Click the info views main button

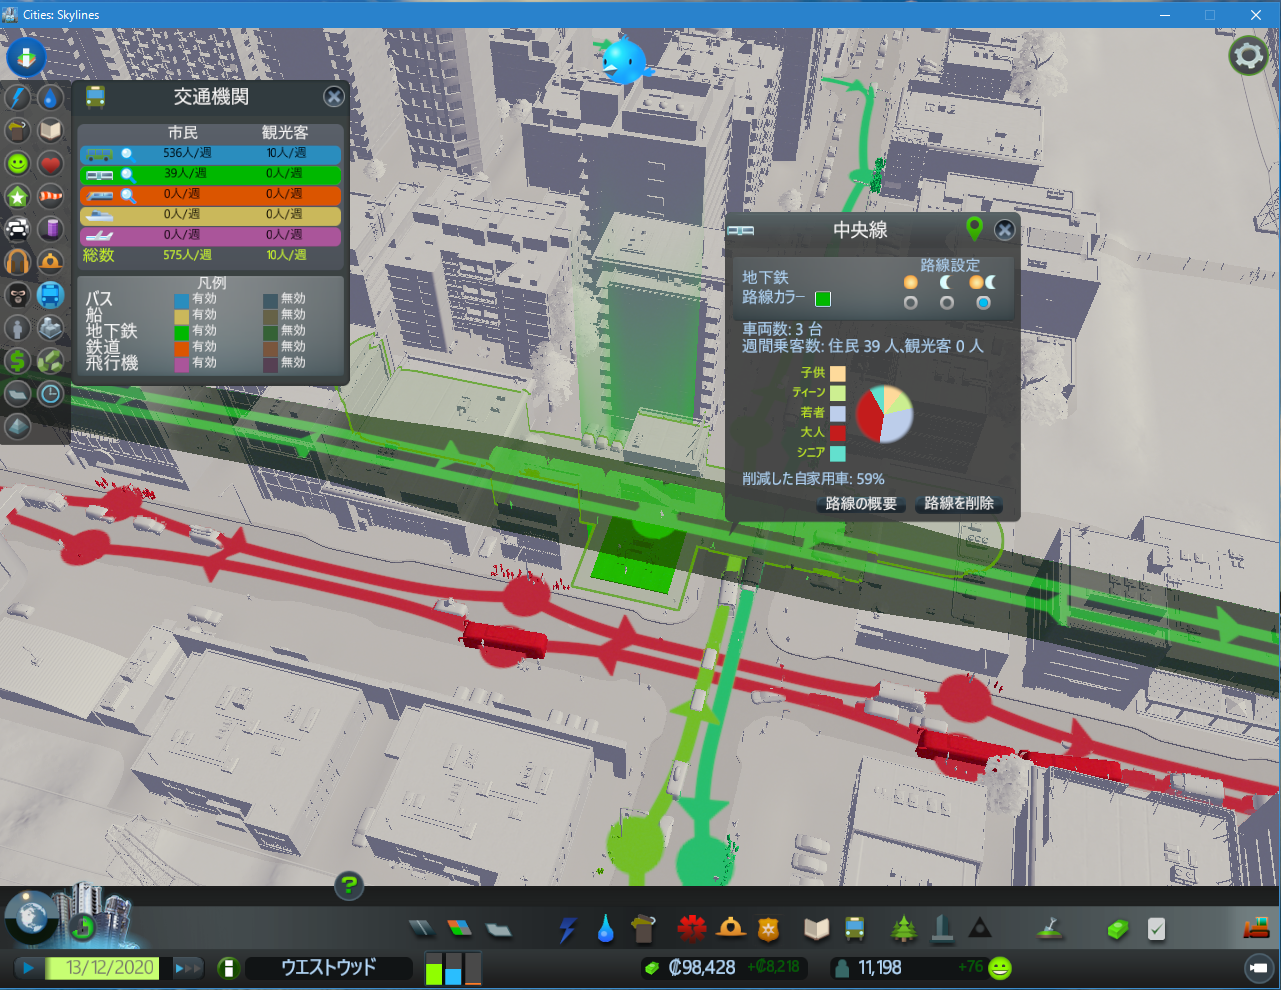tap(26, 57)
